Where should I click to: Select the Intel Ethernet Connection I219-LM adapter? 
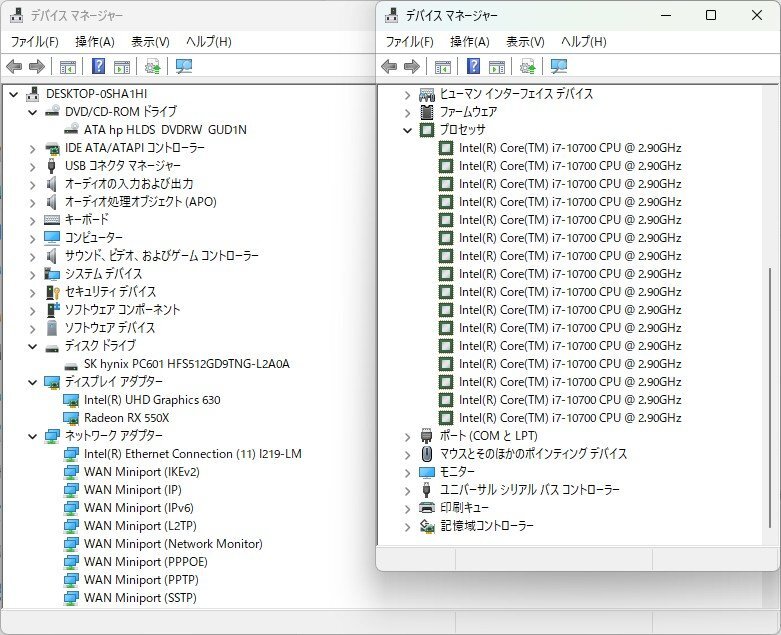192,454
